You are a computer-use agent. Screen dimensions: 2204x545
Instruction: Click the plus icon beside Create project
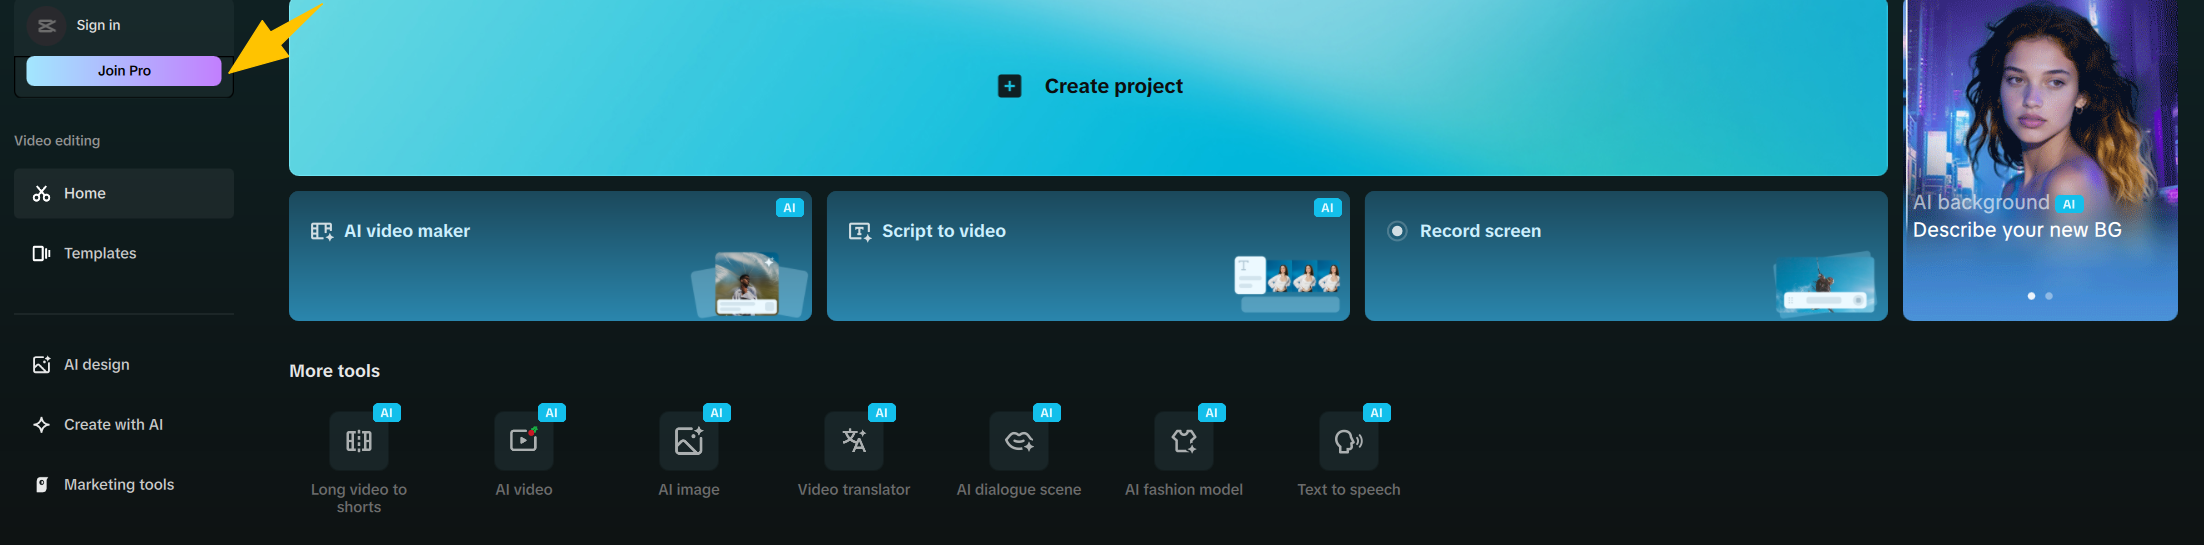click(x=1010, y=86)
